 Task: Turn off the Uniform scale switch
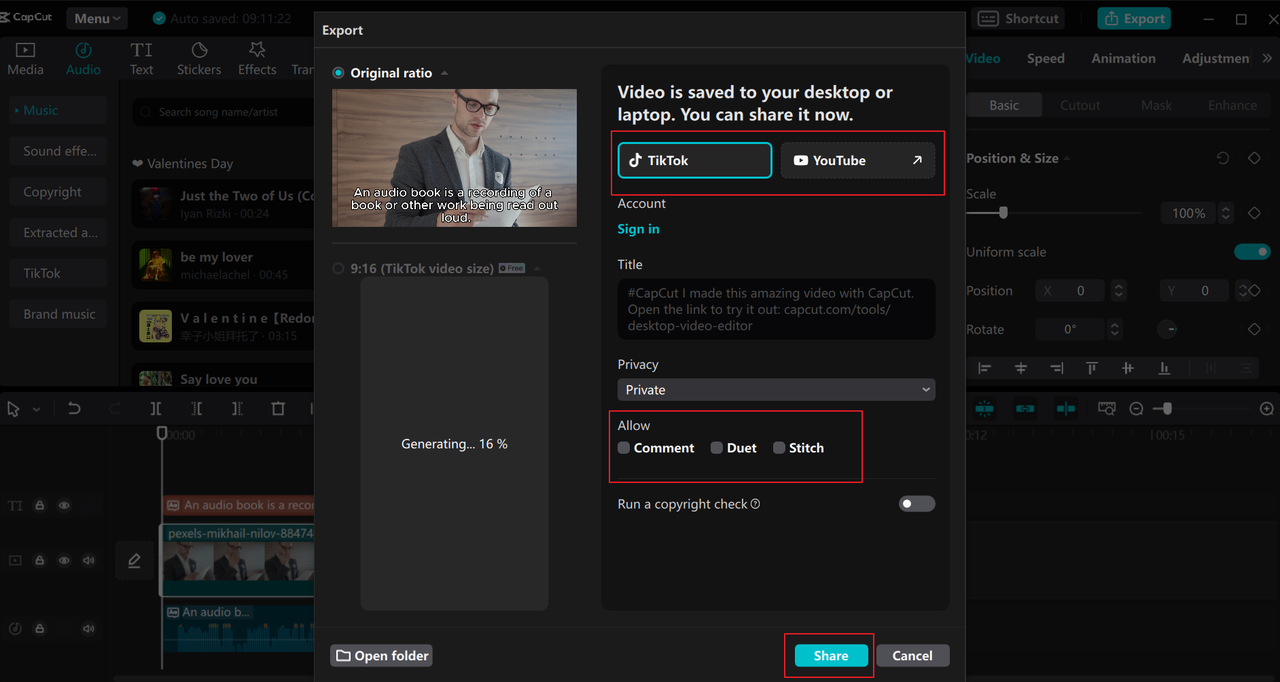(x=1252, y=252)
